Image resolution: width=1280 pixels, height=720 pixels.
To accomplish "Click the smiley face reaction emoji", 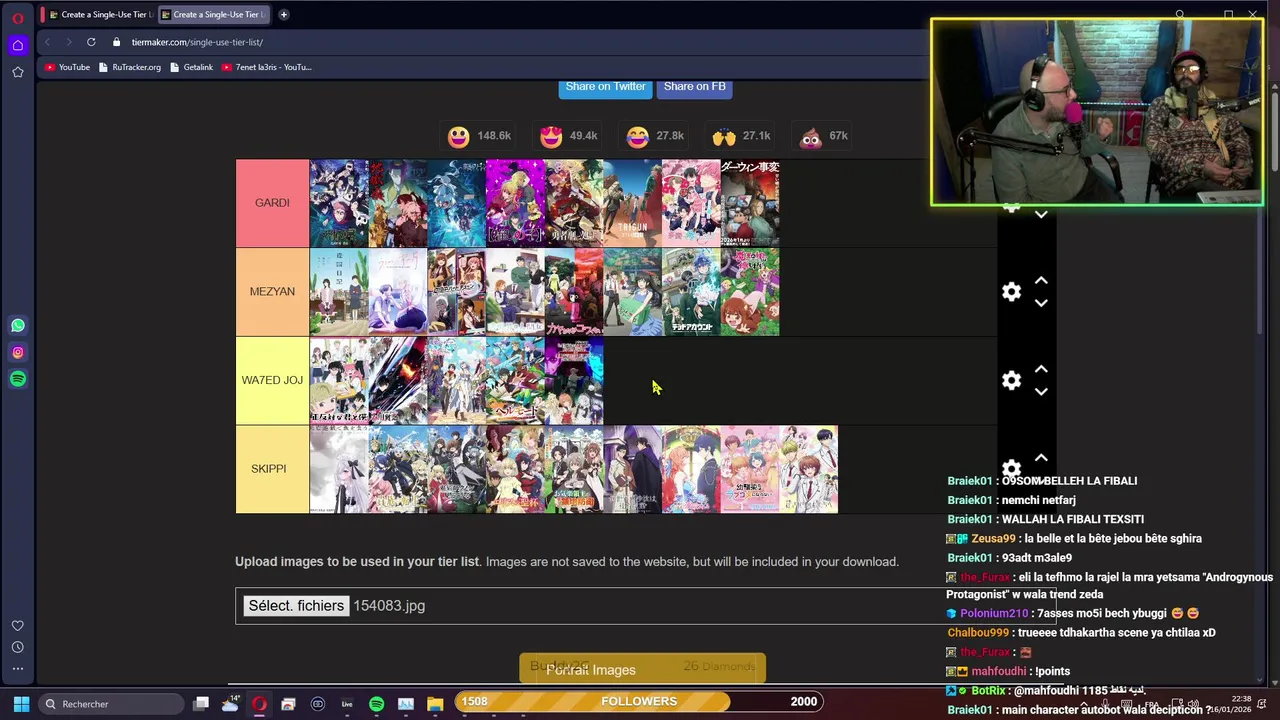I will [458, 137].
